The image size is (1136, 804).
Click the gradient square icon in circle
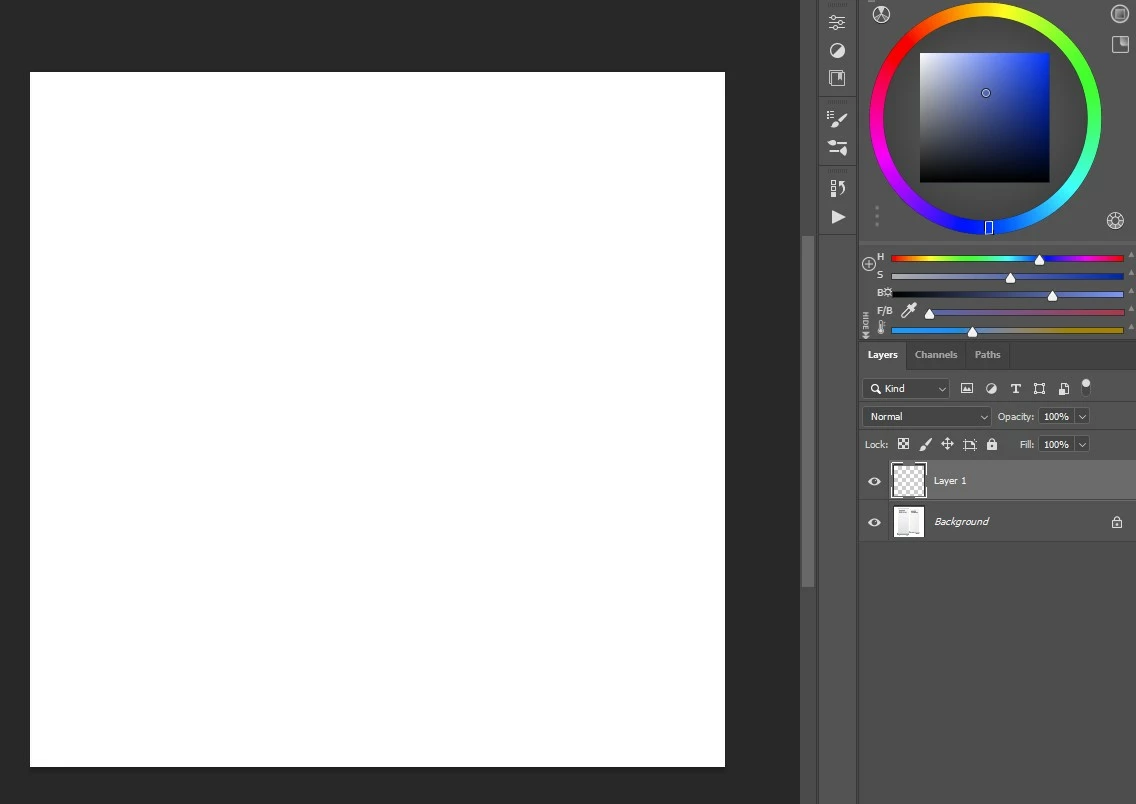(1119, 14)
